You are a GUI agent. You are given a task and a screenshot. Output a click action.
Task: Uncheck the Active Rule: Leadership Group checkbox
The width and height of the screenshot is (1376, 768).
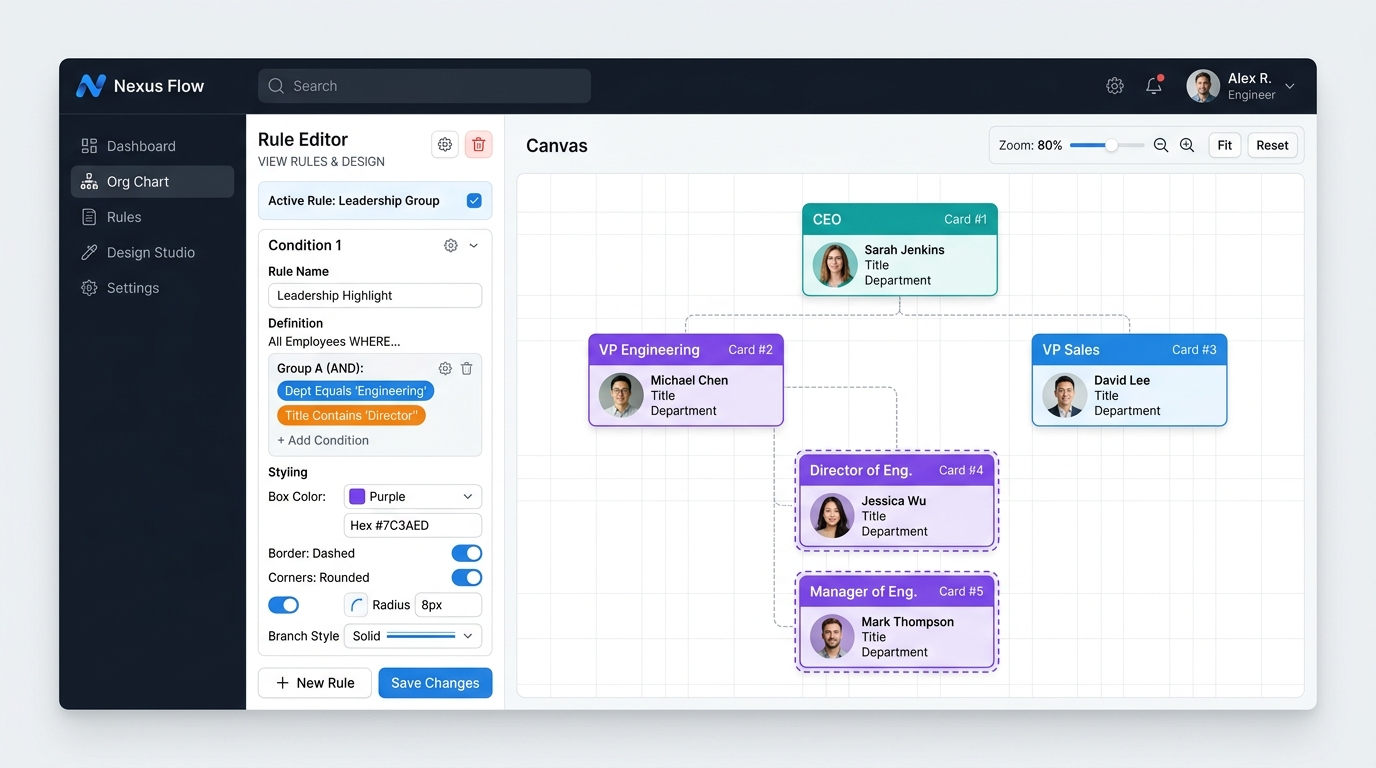pyautogui.click(x=474, y=201)
